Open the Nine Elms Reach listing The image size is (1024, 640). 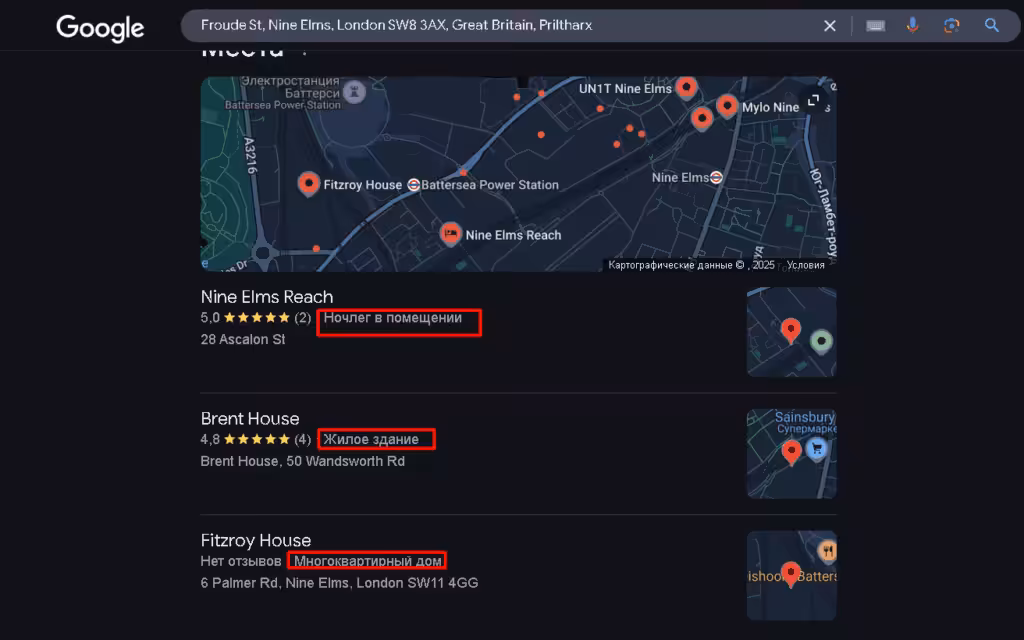point(266,296)
